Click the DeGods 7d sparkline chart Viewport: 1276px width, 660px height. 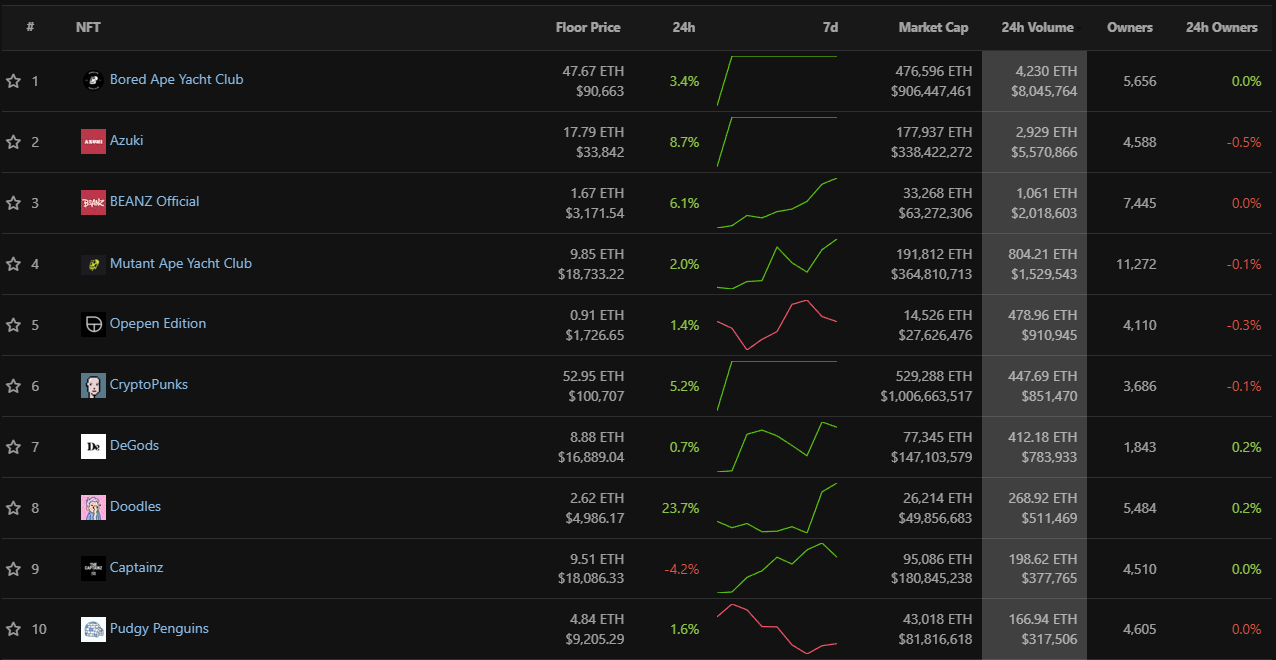click(x=777, y=447)
